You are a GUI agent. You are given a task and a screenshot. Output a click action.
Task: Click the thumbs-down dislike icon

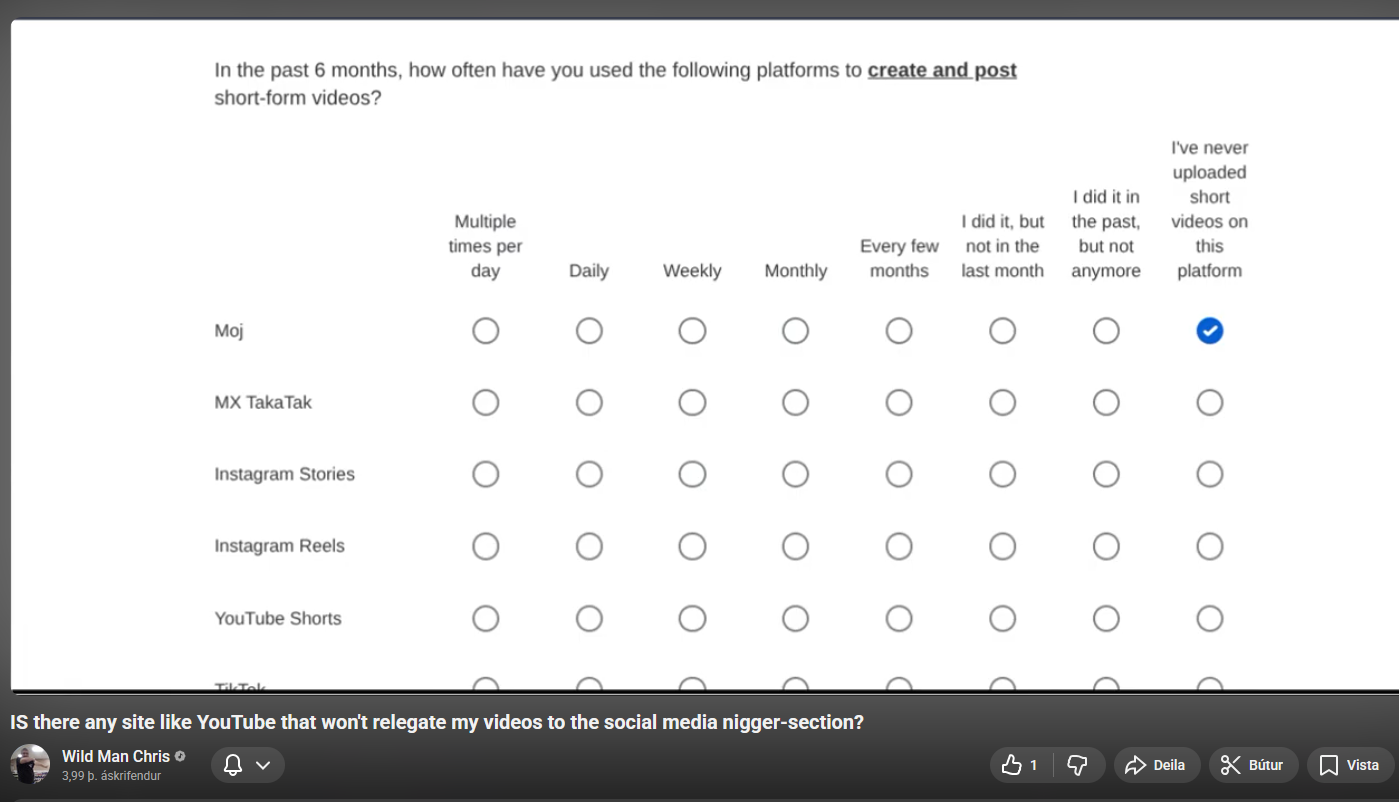click(1077, 765)
